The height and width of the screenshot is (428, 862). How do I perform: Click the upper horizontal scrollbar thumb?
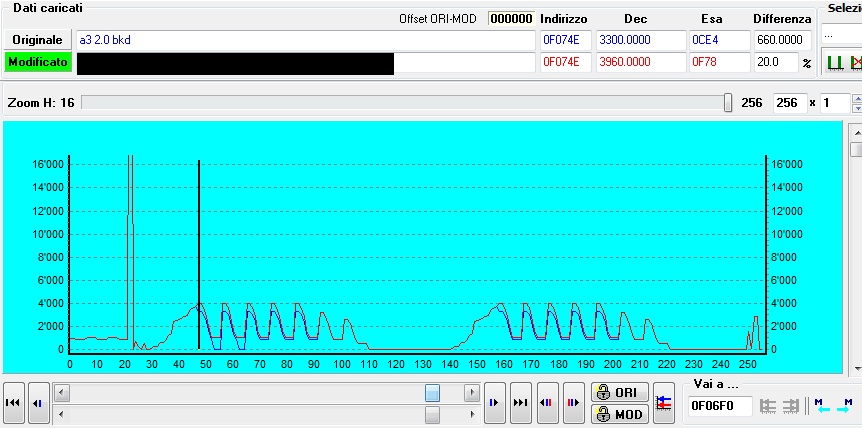click(x=433, y=393)
